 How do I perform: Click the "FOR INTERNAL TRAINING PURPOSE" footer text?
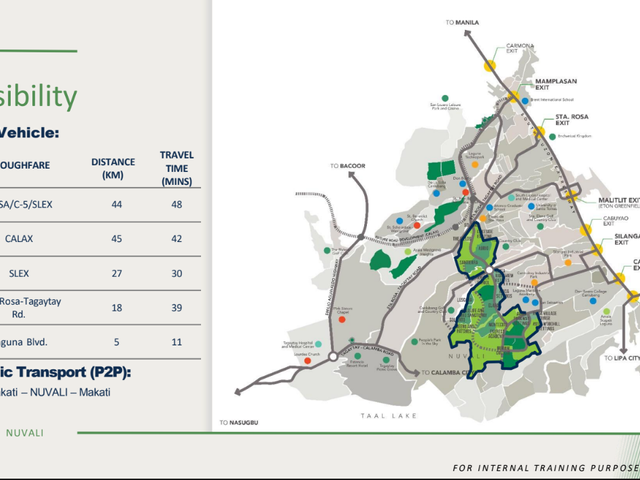[546, 468]
